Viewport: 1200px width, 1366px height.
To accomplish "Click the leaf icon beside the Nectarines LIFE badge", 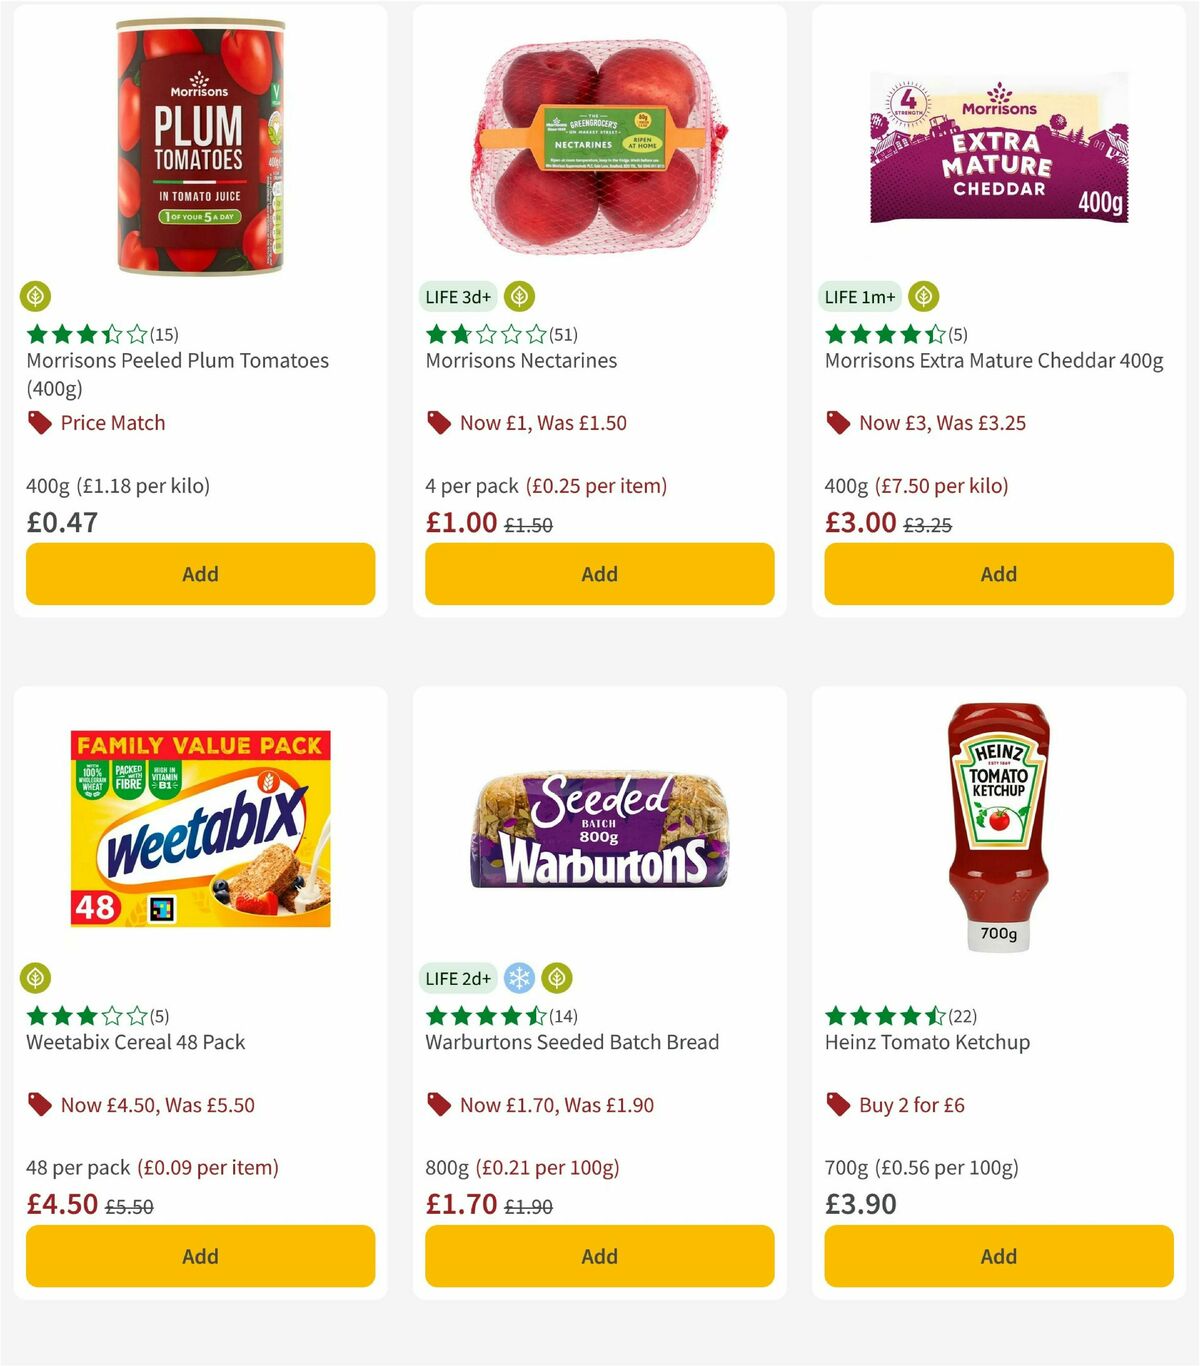I will 521,296.
